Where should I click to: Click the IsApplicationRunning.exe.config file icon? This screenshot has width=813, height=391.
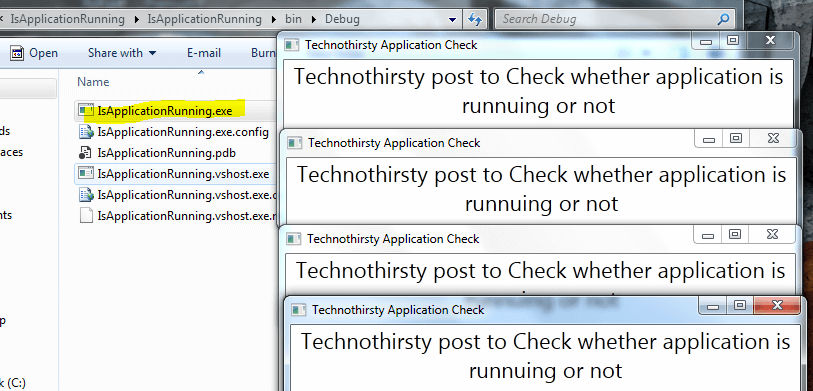pyautogui.click(x=86, y=132)
